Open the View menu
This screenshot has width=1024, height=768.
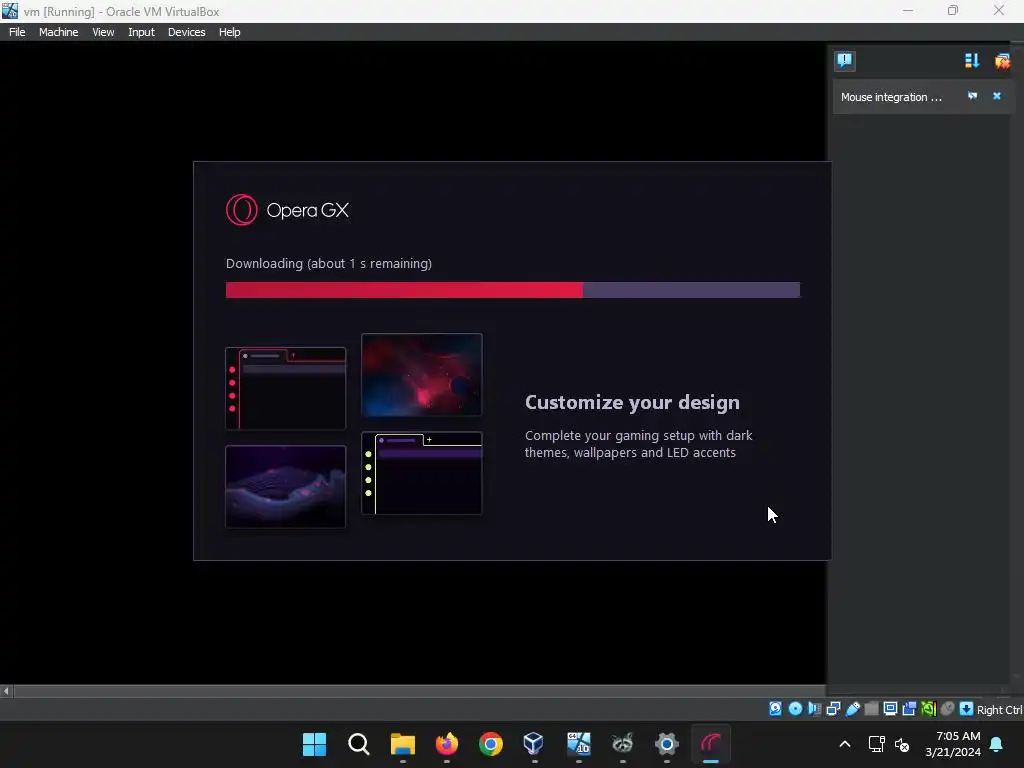pyautogui.click(x=103, y=32)
